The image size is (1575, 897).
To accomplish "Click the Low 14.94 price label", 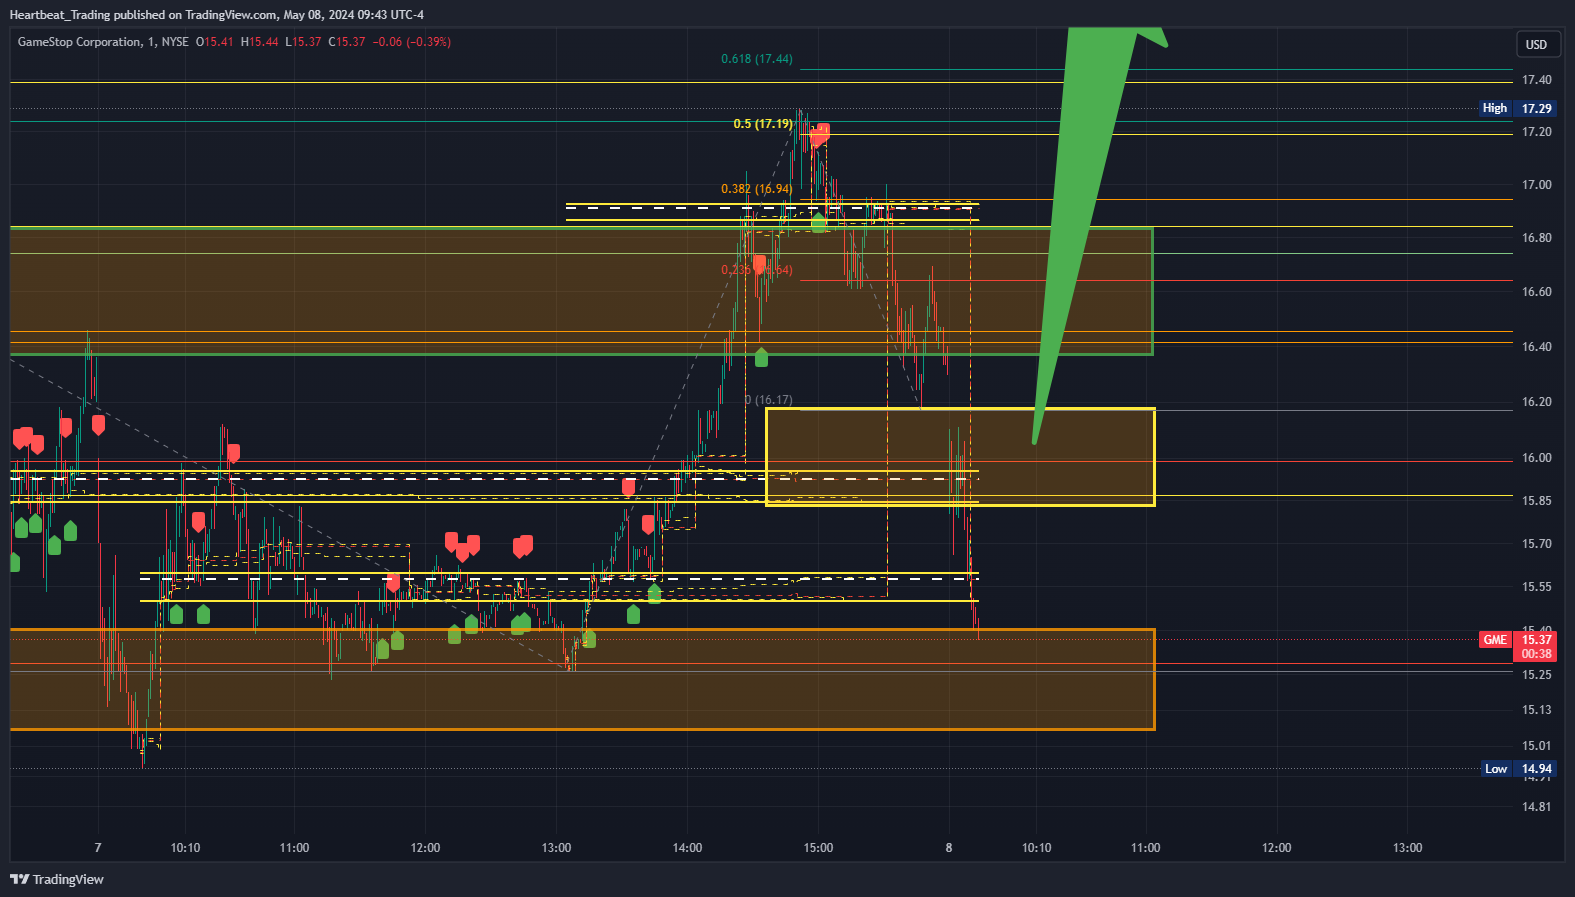I will coord(1517,769).
